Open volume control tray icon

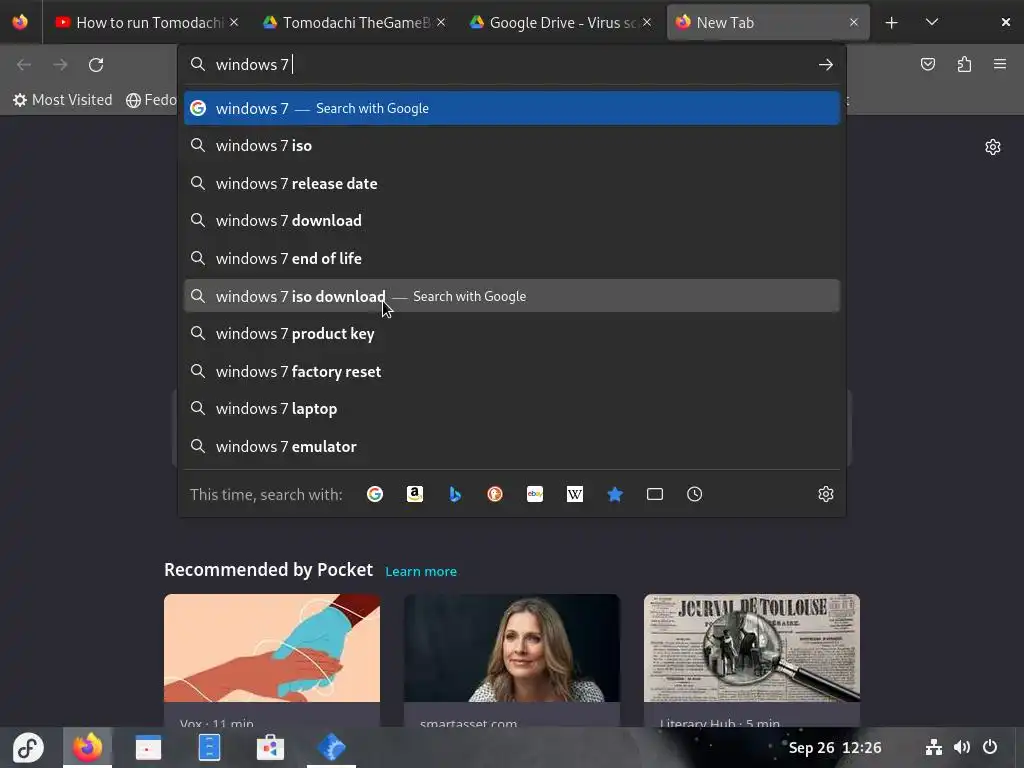961,747
